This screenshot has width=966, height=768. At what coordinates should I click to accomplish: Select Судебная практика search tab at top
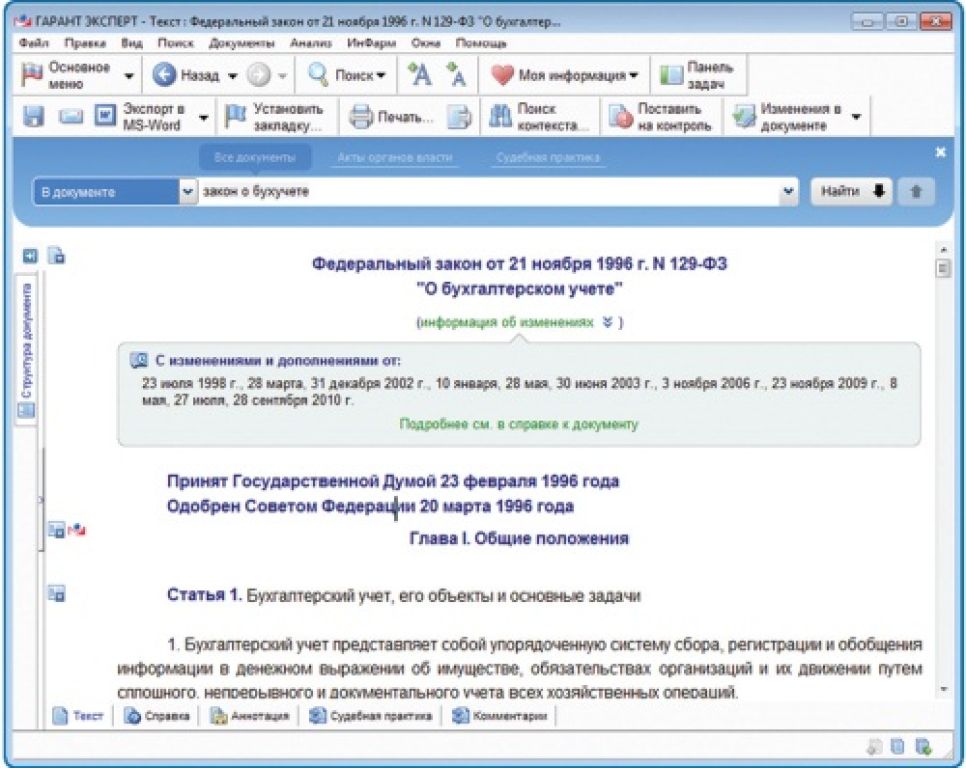(548, 158)
